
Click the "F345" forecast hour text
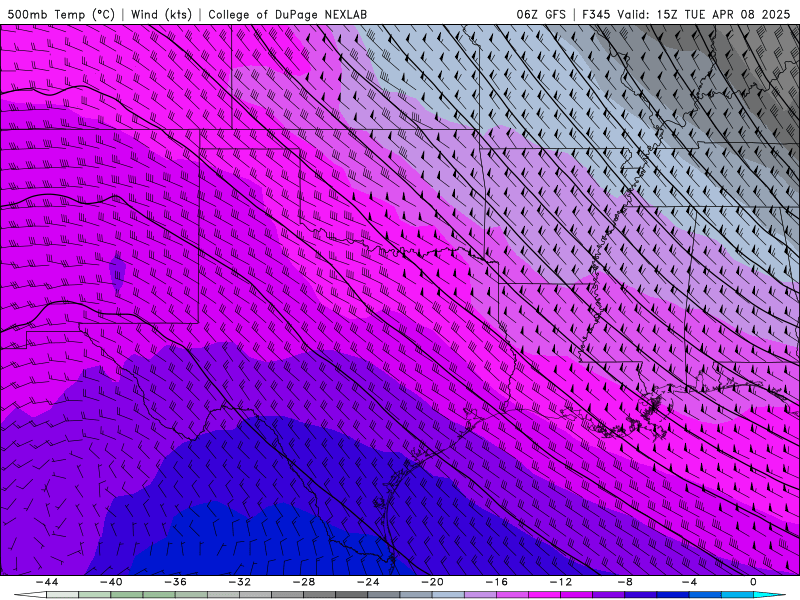pos(596,14)
